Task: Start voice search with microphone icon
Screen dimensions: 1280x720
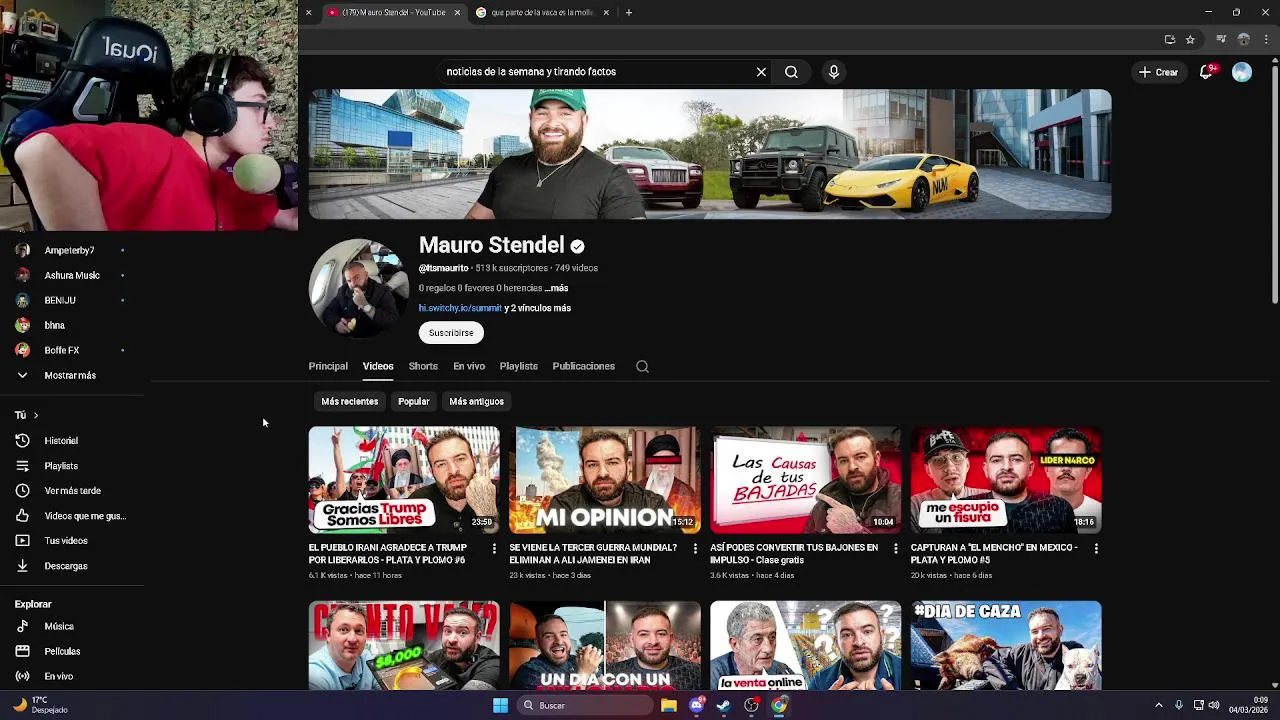Action: [x=833, y=72]
